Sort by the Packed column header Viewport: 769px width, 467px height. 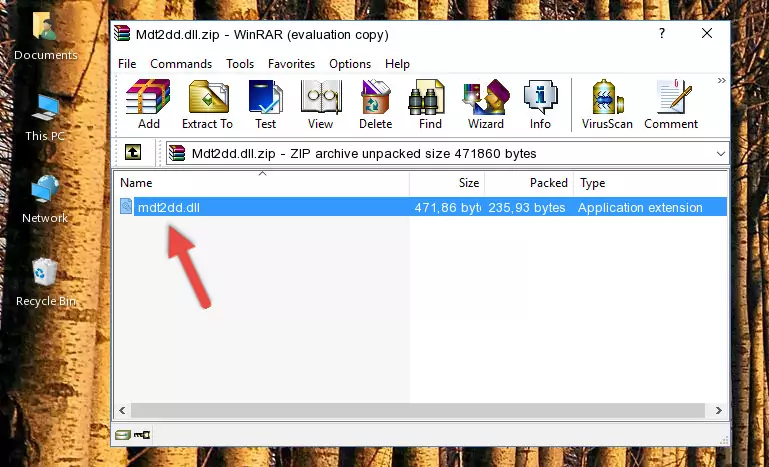tap(529, 183)
